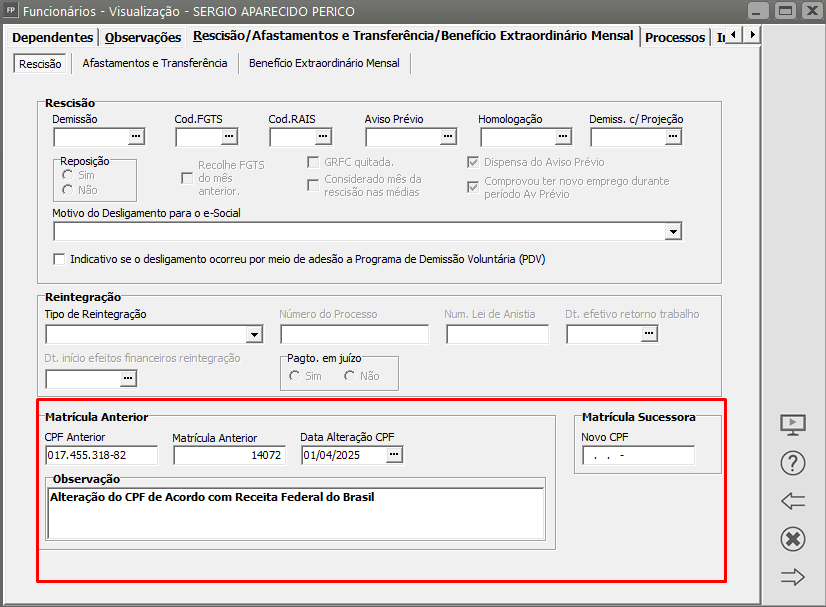Click the Novo CPF input field
826x607 pixels.
[638, 456]
